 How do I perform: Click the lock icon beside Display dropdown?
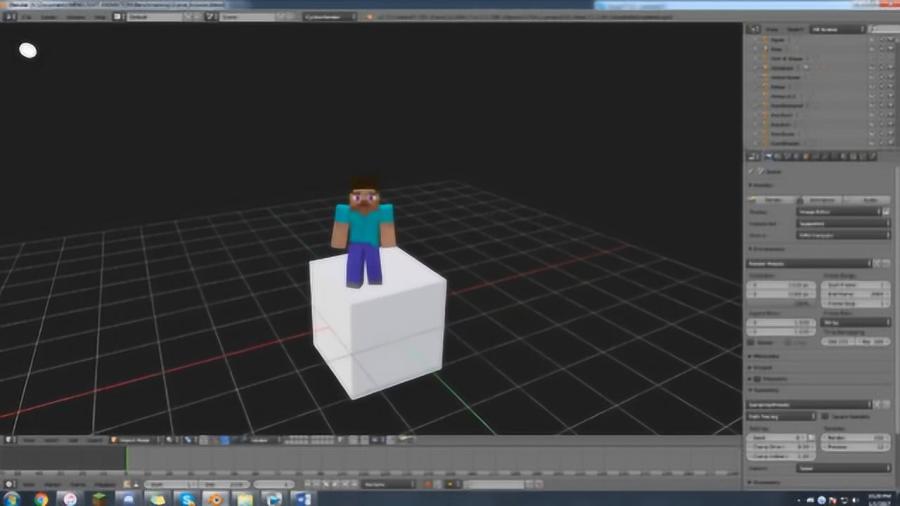pos(886,212)
